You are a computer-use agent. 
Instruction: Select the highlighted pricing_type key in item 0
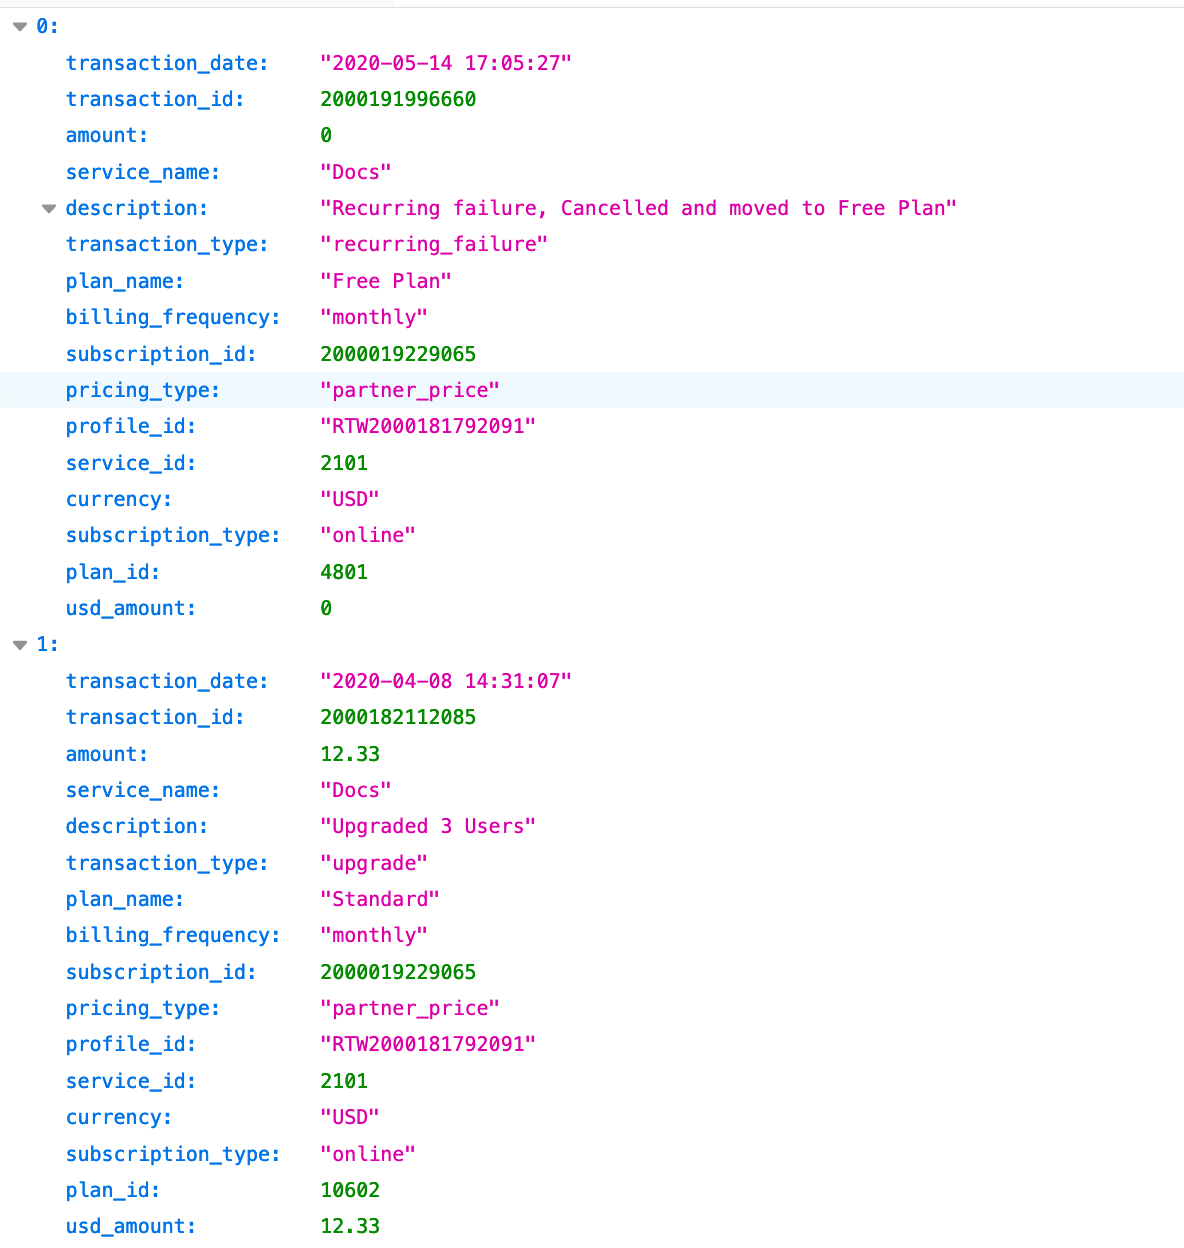[x=143, y=390]
